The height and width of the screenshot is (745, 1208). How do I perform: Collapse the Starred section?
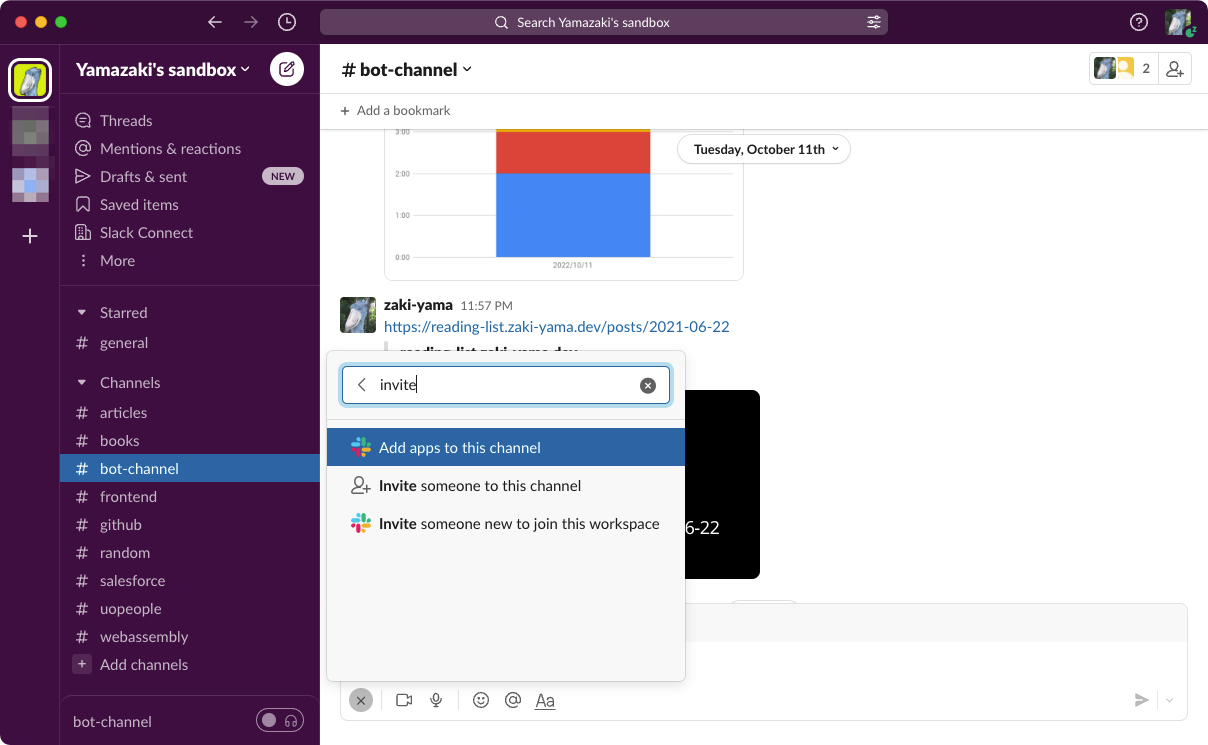[82, 312]
